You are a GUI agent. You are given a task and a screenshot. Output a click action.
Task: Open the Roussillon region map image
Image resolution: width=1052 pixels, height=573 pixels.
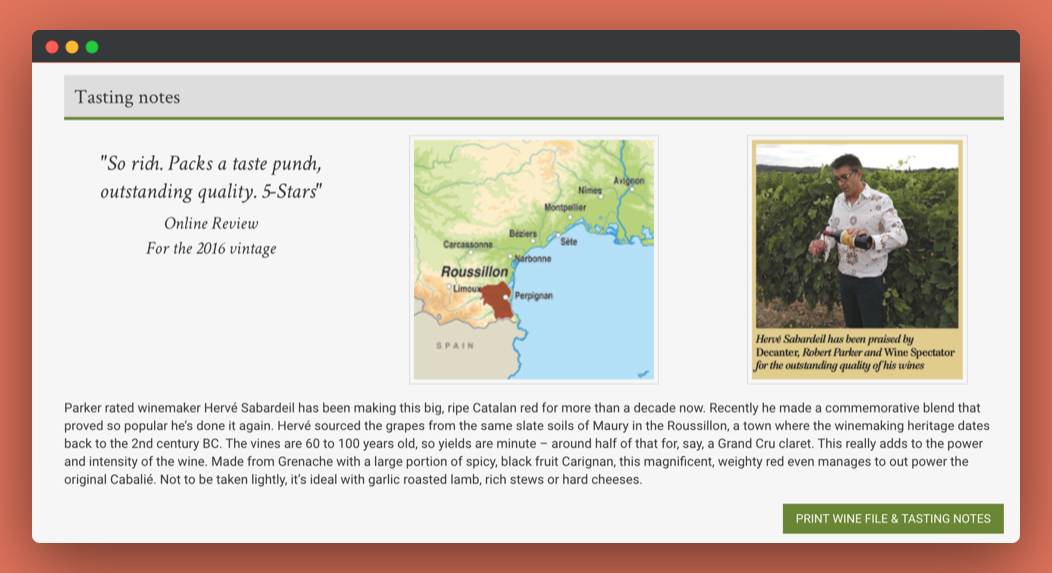[x=533, y=260]
